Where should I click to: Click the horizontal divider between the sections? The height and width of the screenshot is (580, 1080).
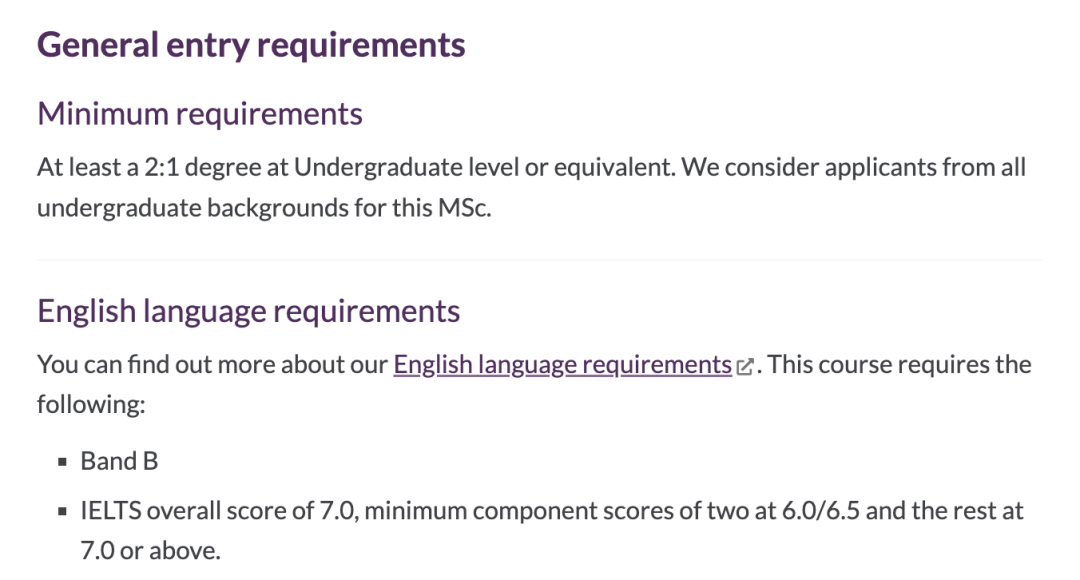click(x=539, y=260)
